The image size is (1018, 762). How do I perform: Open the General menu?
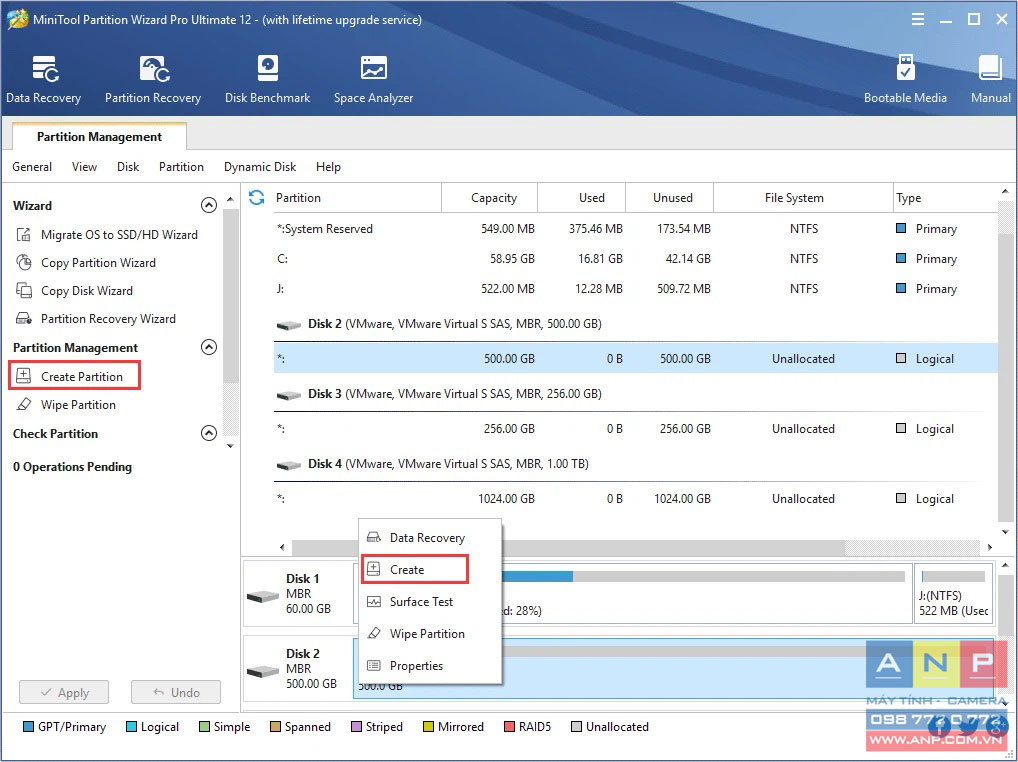point(32,167)
